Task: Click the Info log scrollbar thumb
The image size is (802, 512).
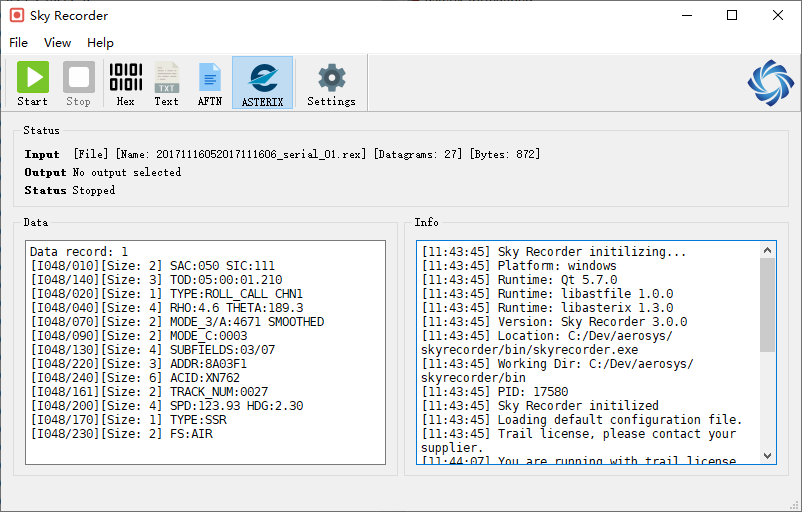Action: (x=767, y=305)
